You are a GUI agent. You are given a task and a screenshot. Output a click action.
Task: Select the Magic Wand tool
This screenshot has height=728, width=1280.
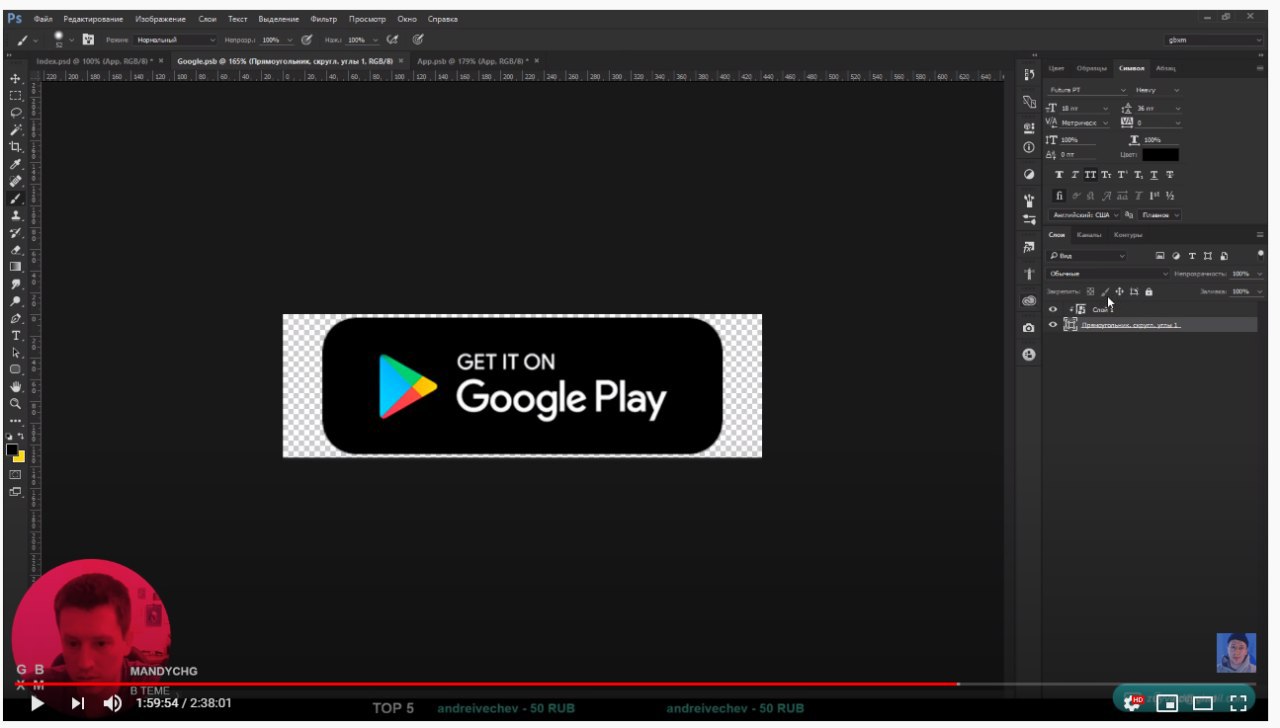tap(15, 129)
